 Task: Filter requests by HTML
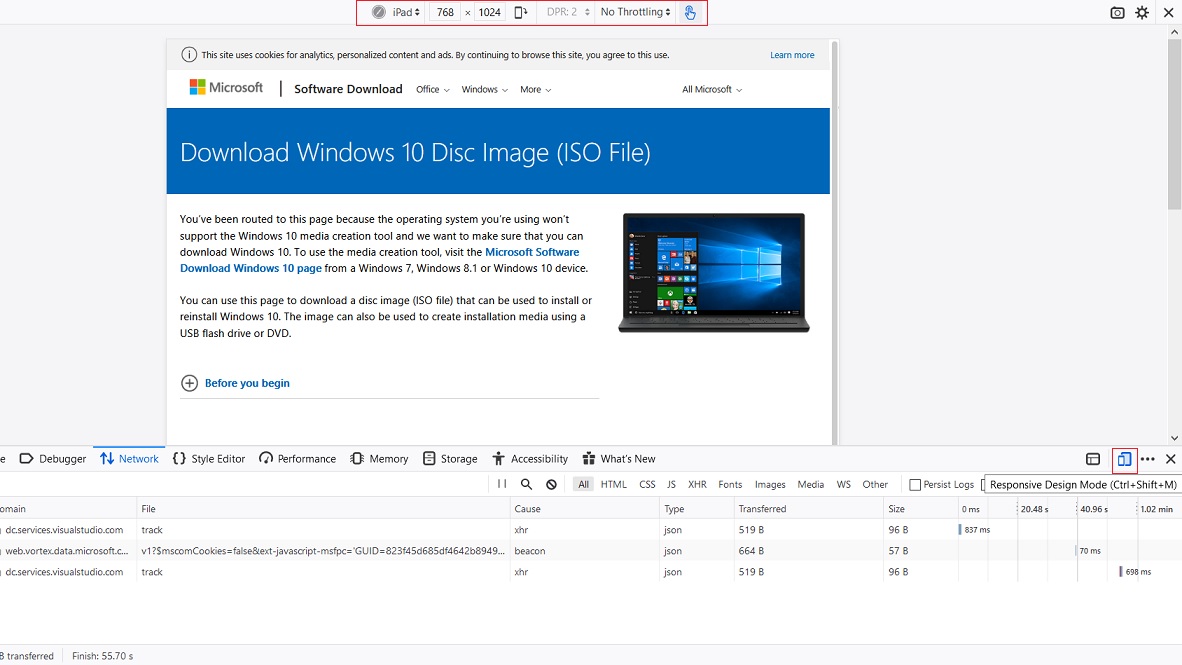tap(614, 484)
